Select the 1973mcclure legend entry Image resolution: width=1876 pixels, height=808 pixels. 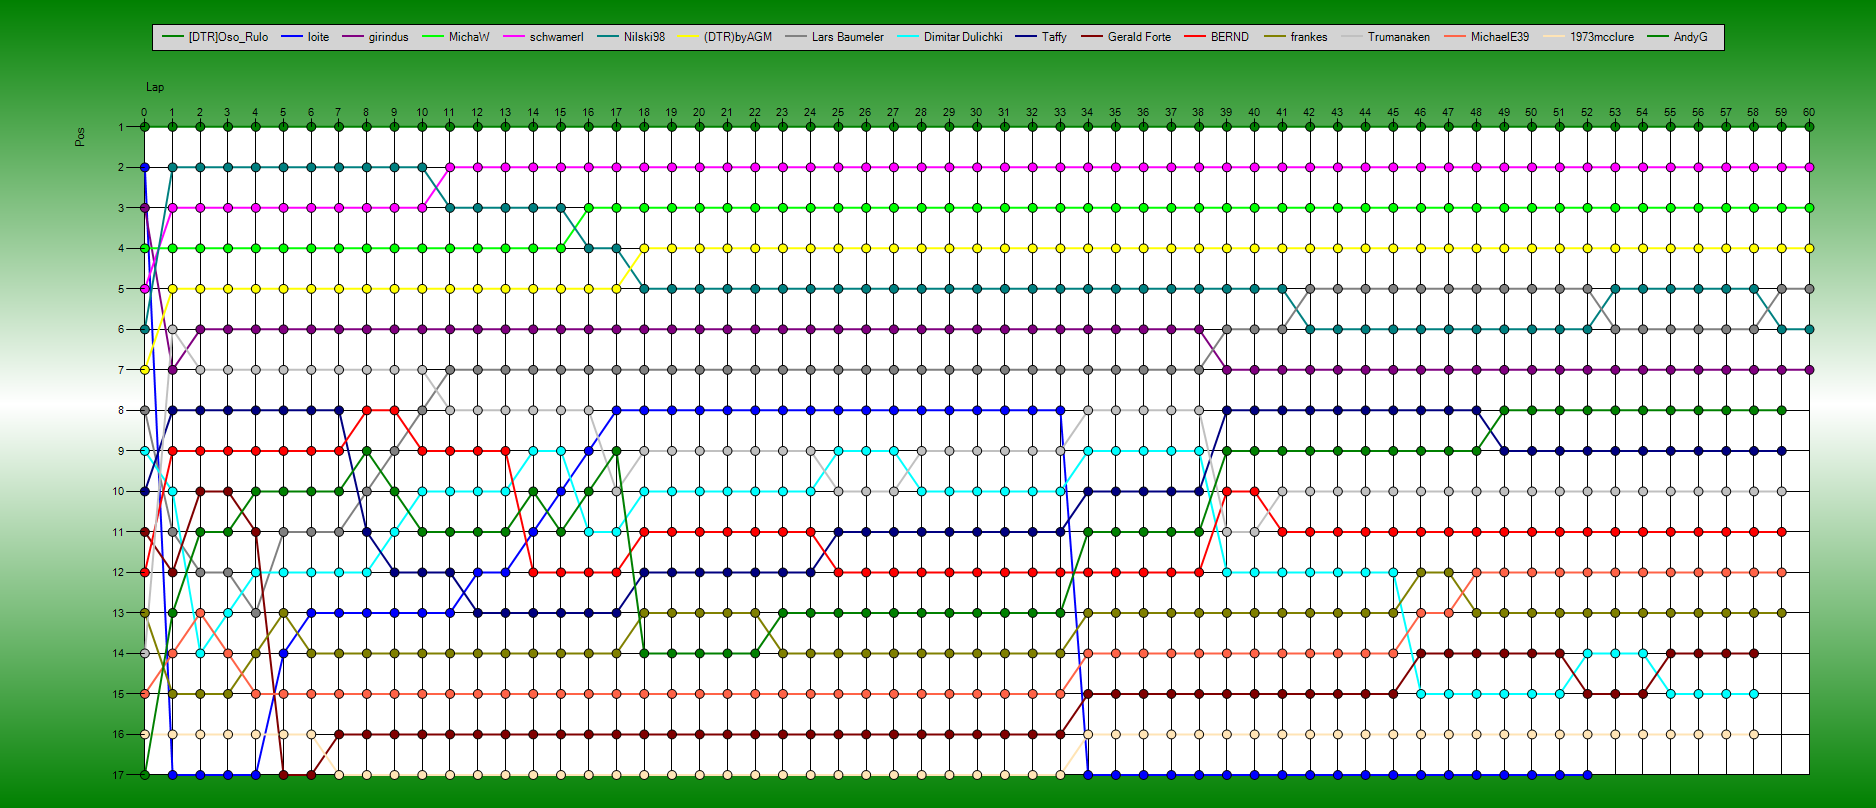[x=1588, y=37]
